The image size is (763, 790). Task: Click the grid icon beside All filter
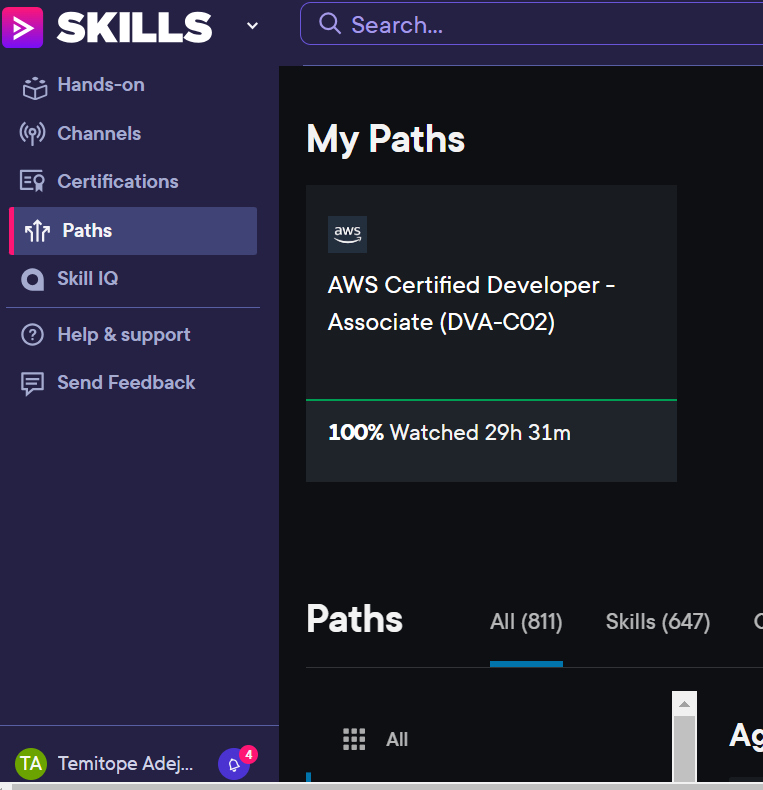pyautogui.click(x=354, y=739)
